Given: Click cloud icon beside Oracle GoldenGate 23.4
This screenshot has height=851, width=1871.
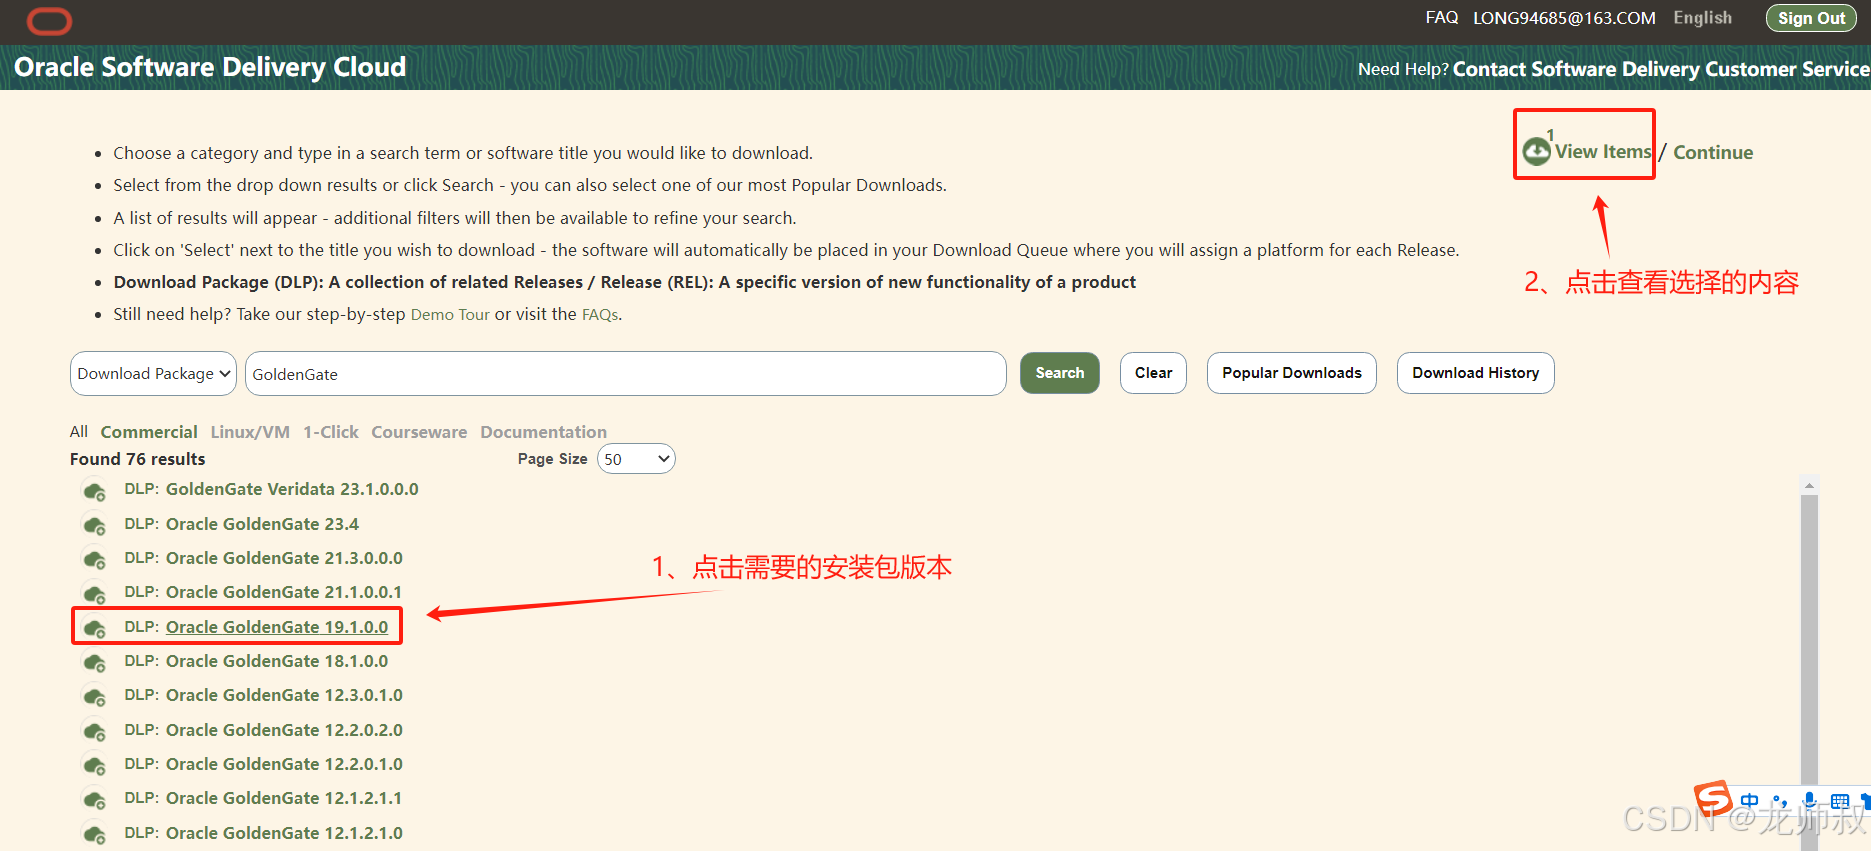Looking at the screenshot, I should (94, 525).
